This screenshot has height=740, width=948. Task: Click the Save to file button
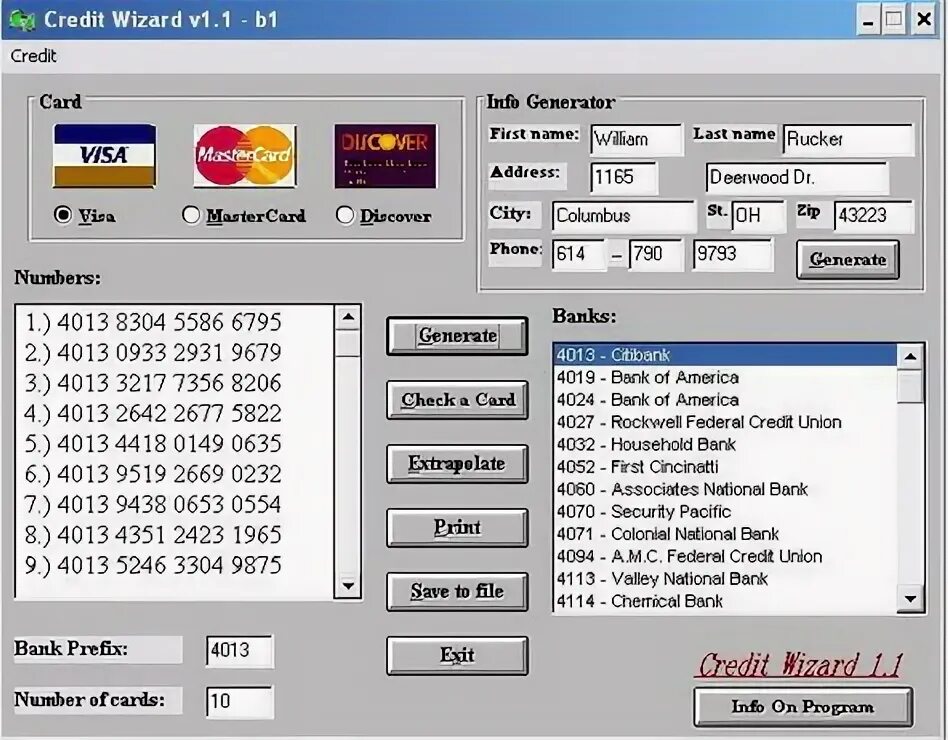[457, 591]
